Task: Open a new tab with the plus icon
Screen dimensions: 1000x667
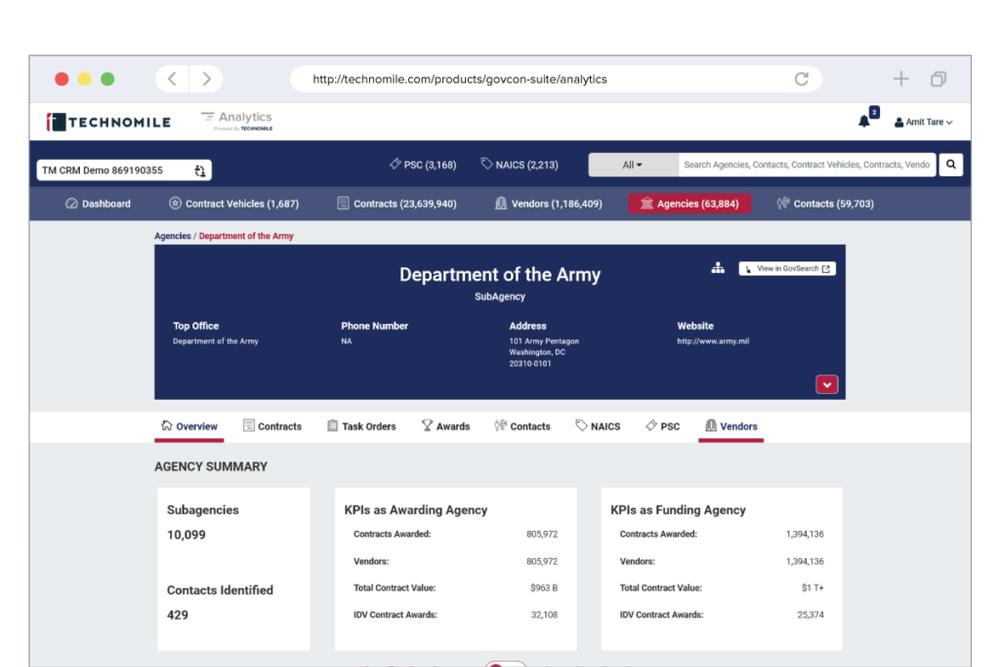Action: point(901,79)
